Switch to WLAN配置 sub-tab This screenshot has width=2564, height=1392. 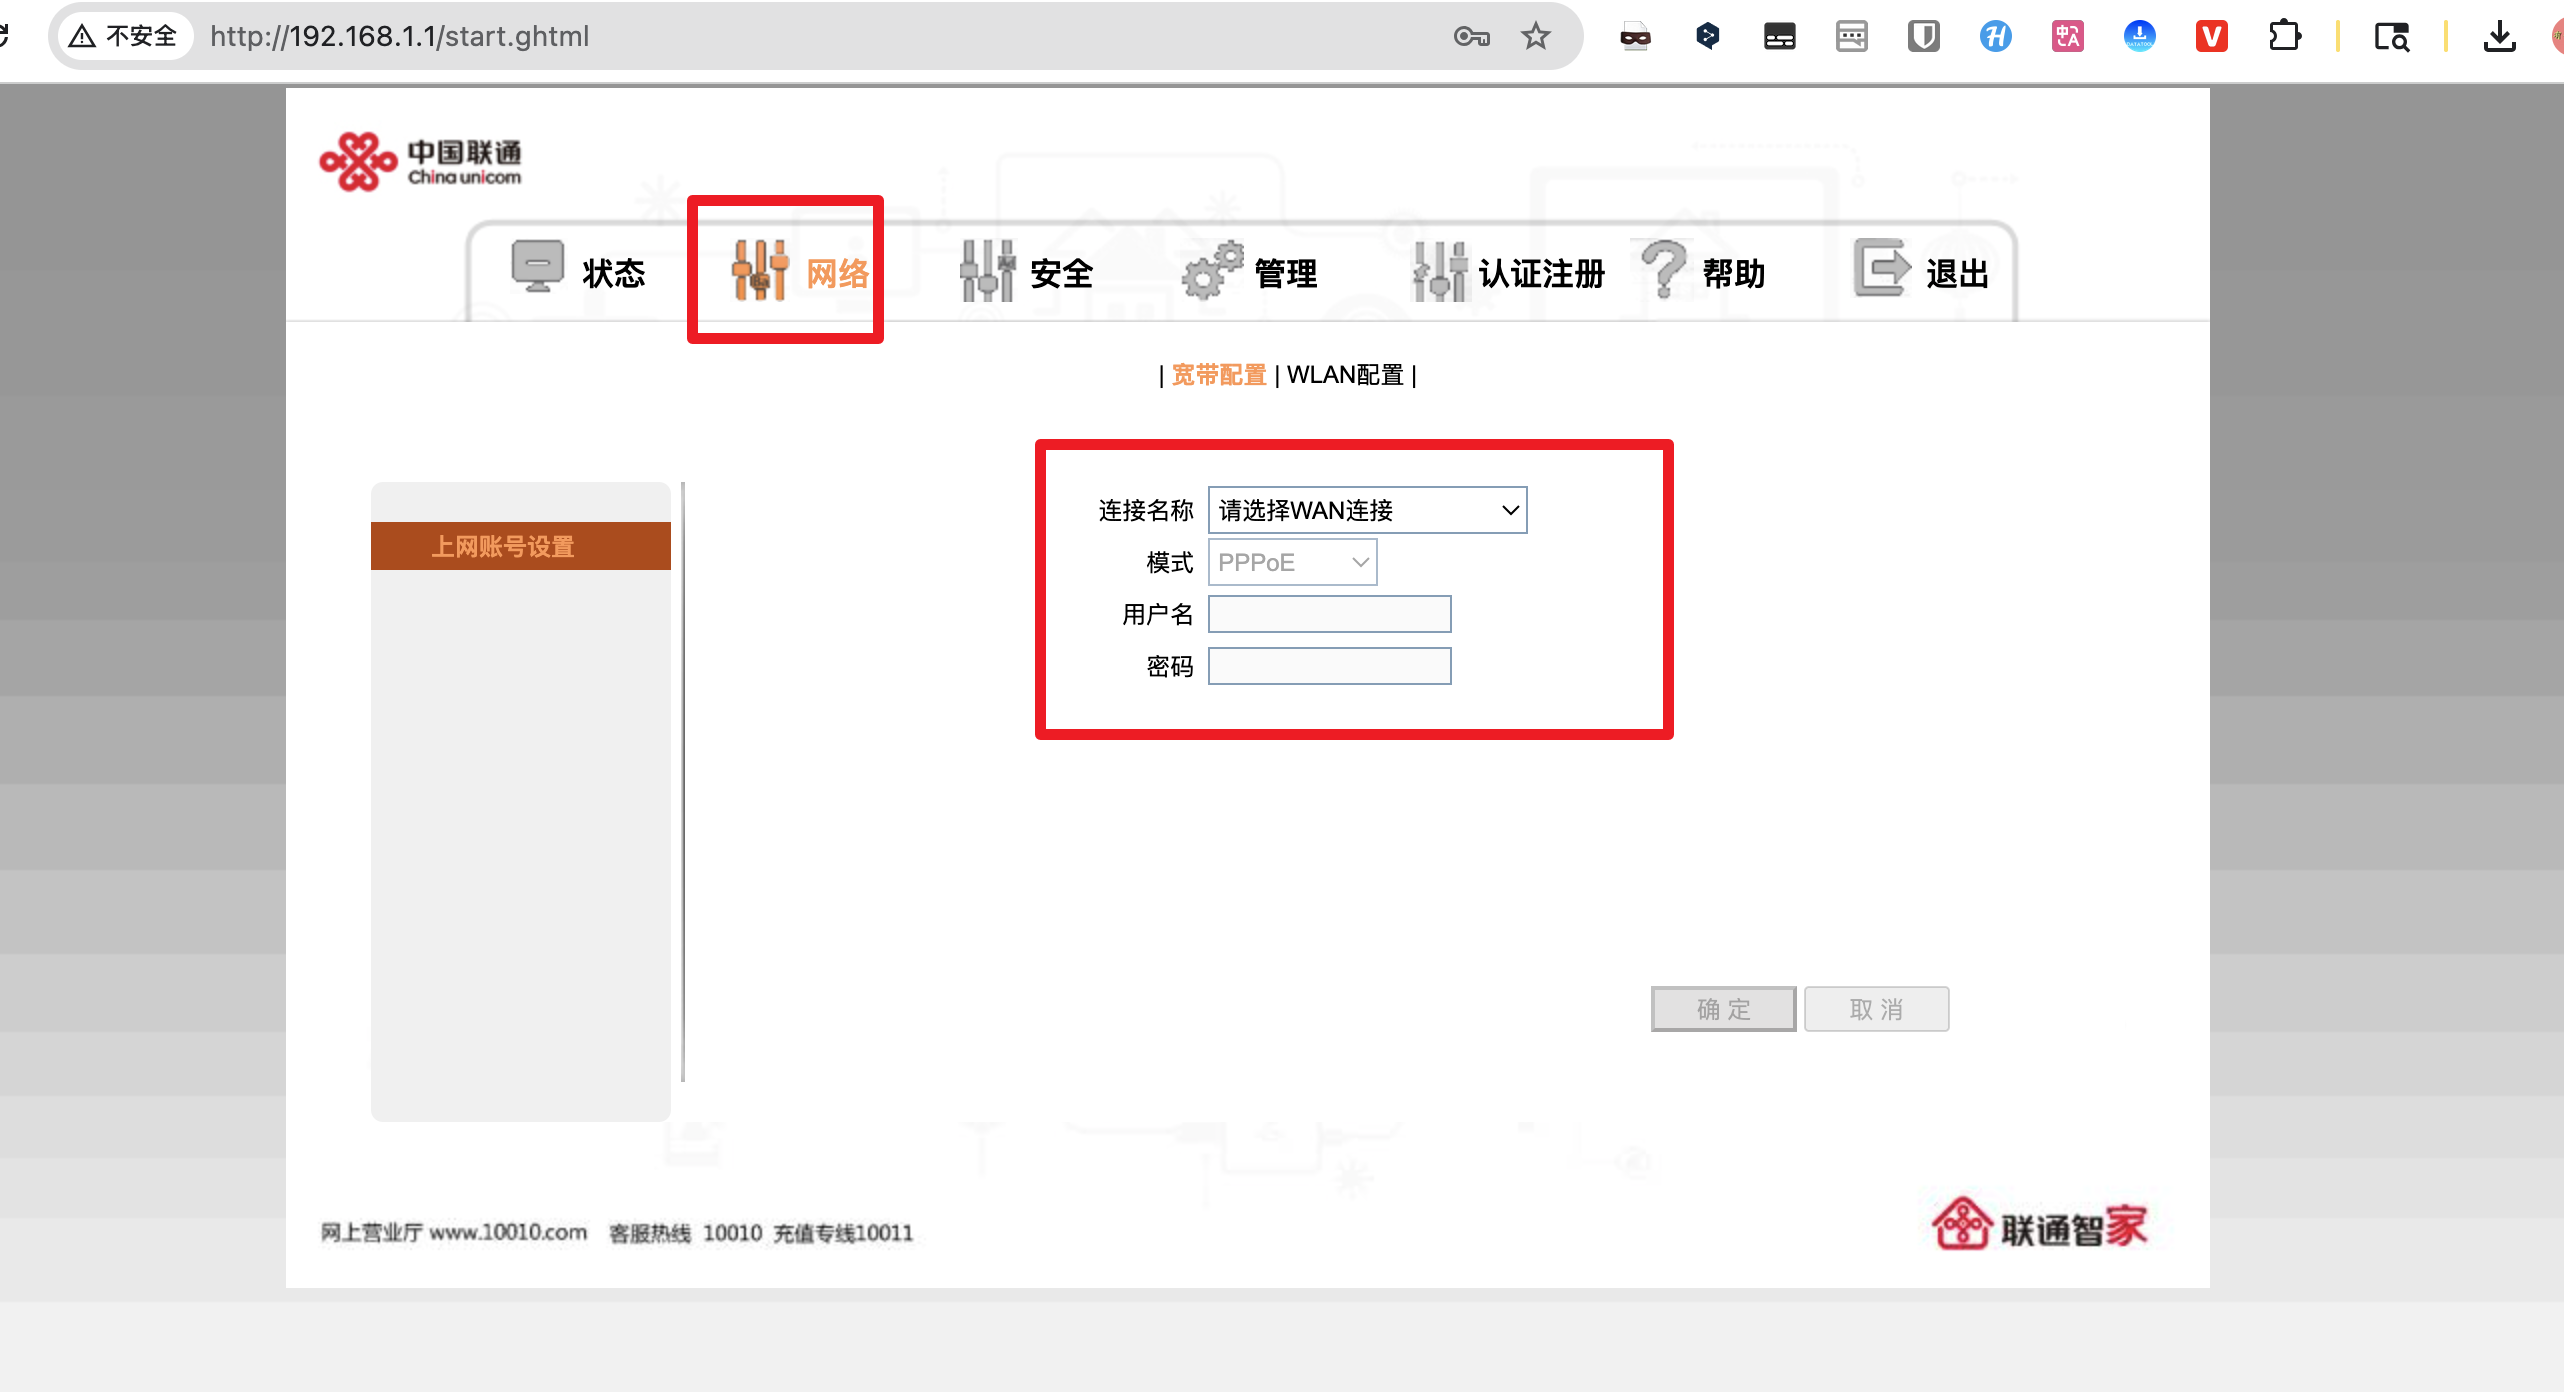pyautogui.click(x=1345, y=375)
